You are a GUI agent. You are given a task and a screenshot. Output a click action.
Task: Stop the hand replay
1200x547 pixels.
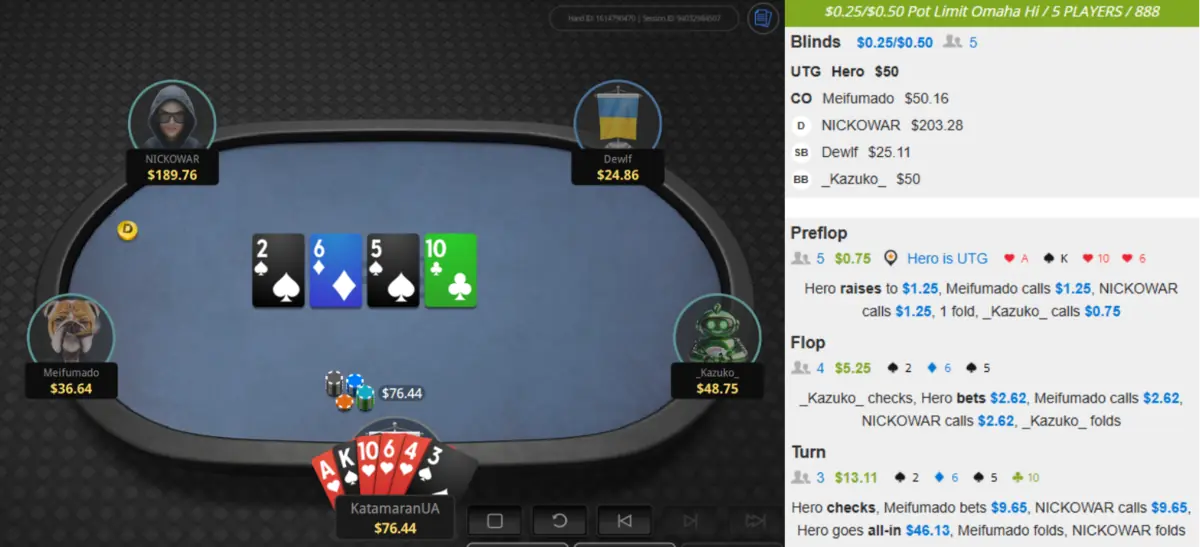coord(494,521)
